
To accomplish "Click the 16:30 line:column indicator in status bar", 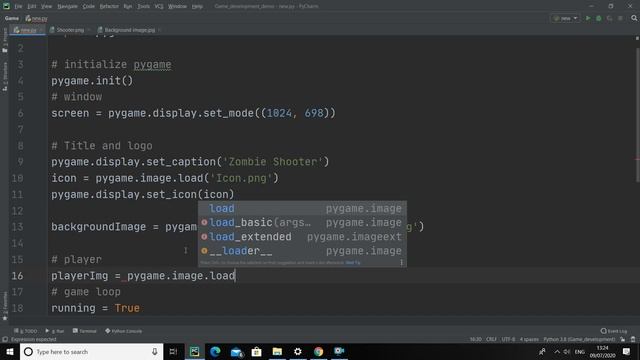I will point(476,340).
